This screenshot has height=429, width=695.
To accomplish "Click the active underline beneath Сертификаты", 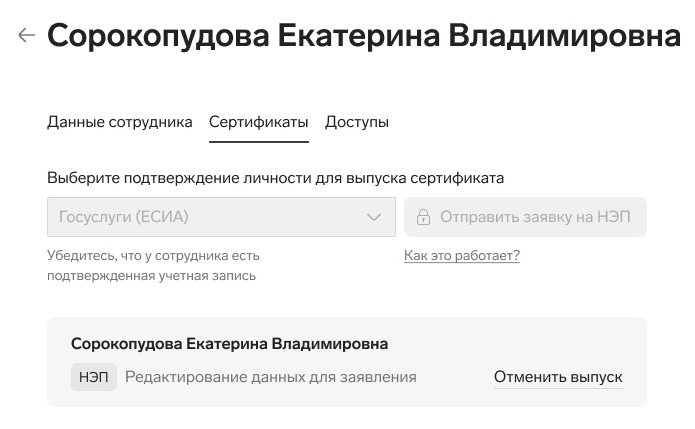I will click(x=258, y=142).
